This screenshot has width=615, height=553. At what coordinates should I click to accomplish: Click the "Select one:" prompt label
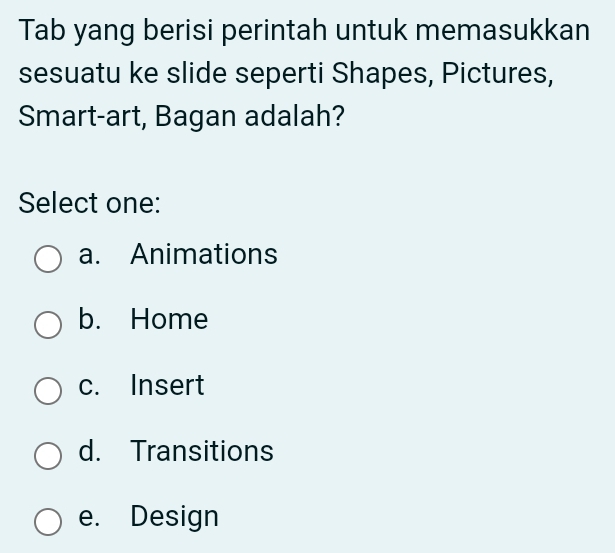[90, 202]
